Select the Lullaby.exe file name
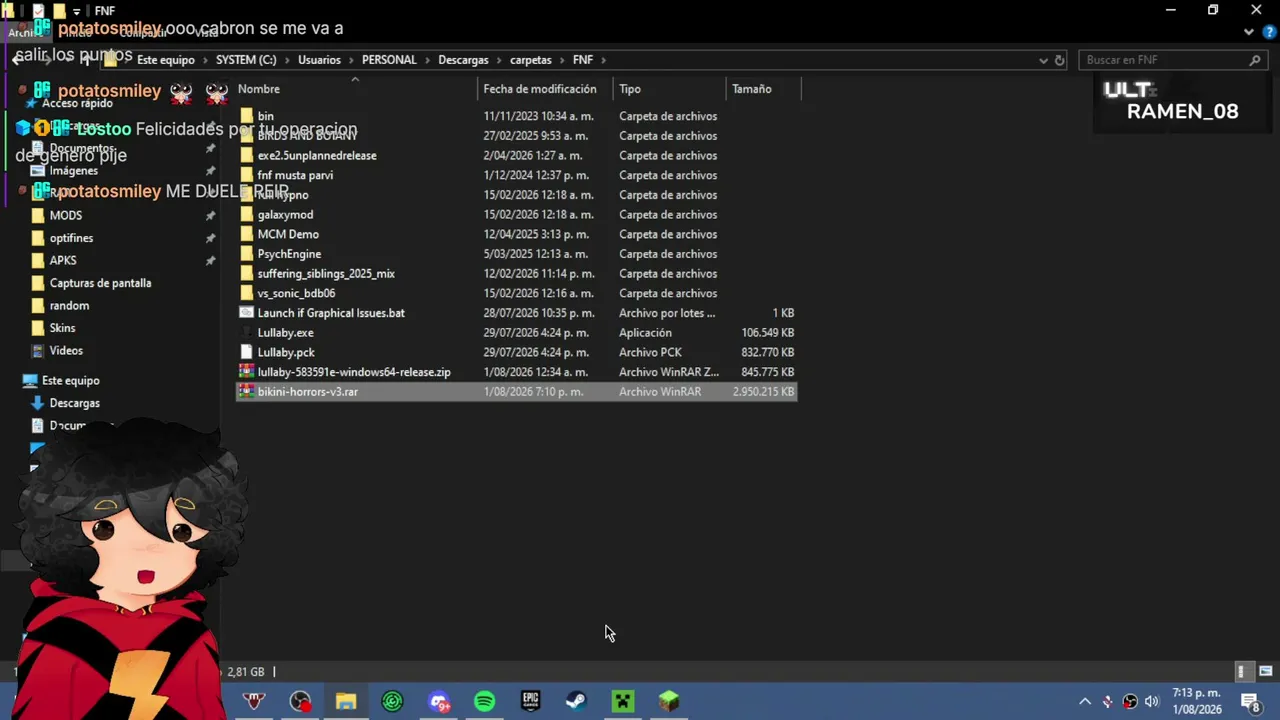The height and width of the screenshot is (720, 1280). pyautogui.click(x=285, y=333)
